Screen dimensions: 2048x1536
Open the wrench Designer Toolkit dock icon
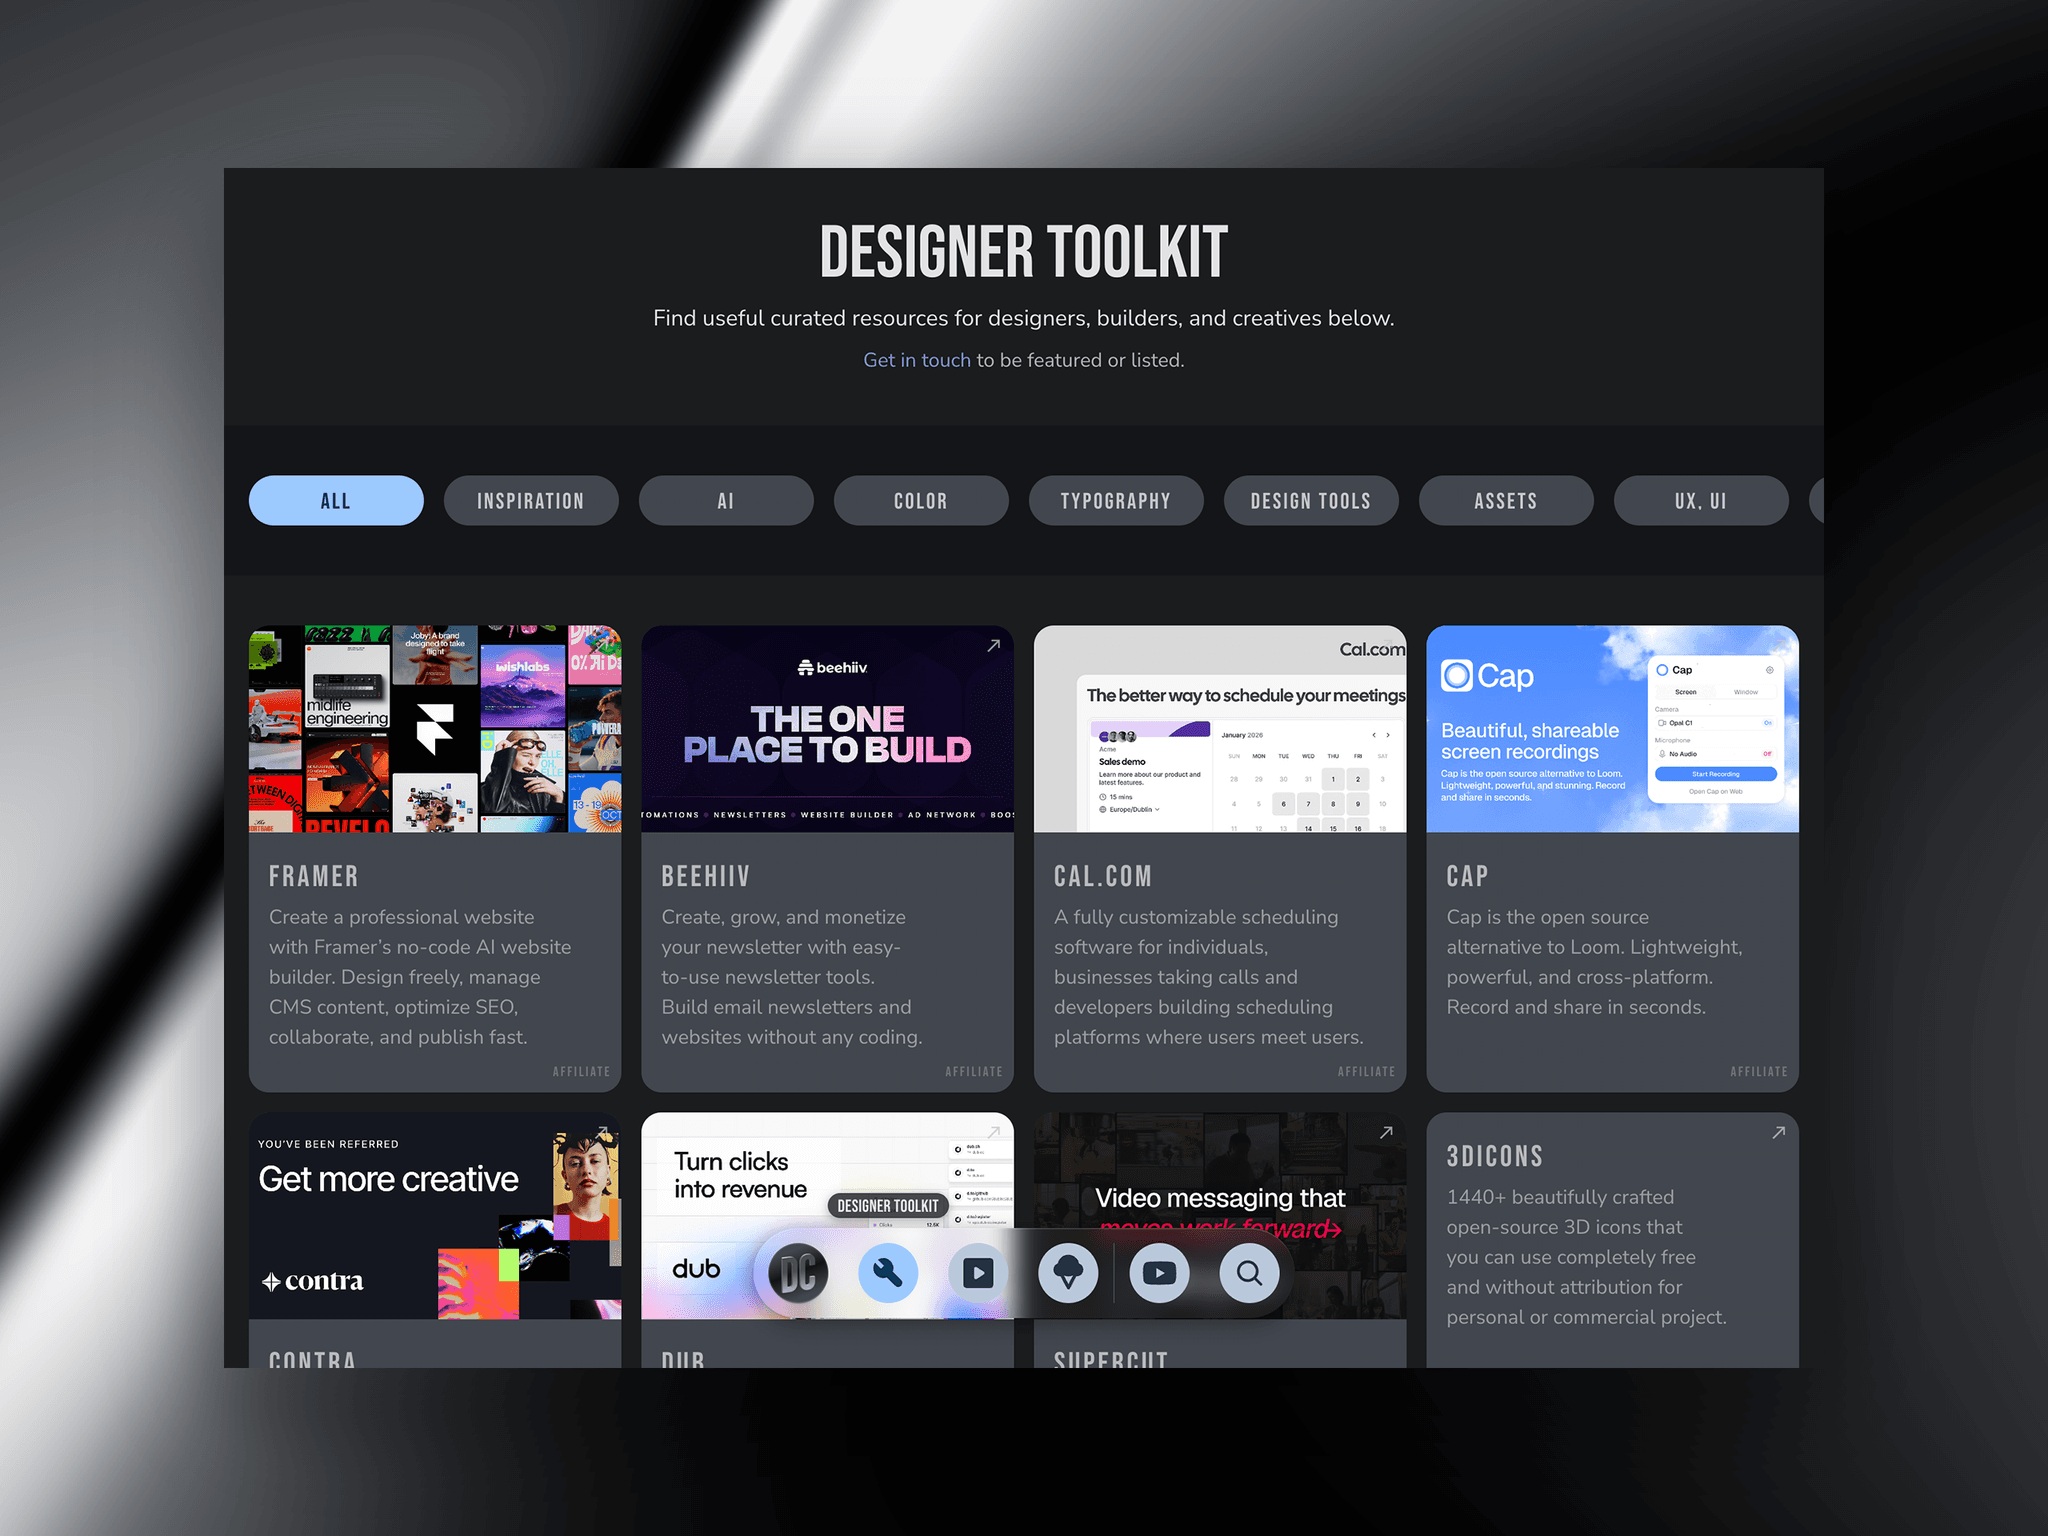click(x=888, y=1273)
